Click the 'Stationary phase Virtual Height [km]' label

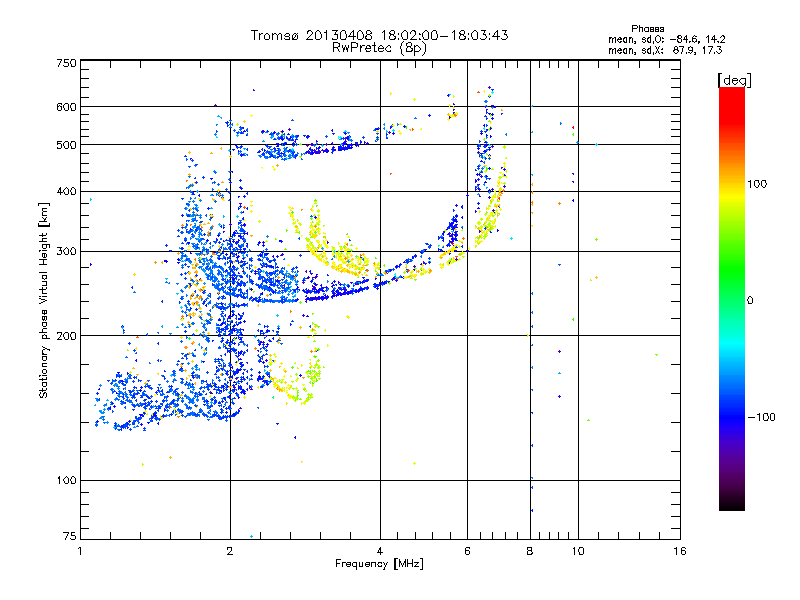point(43,300)
